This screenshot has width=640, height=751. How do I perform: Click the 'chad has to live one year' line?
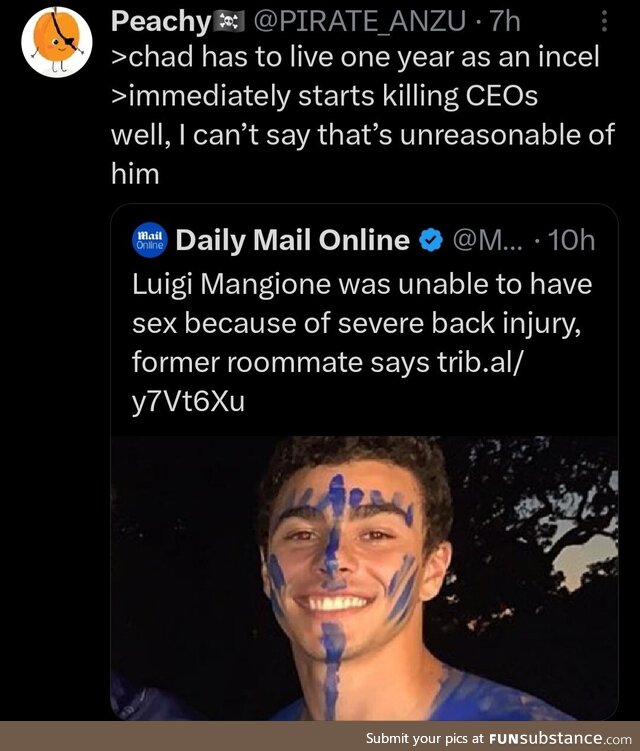[355, 58]
